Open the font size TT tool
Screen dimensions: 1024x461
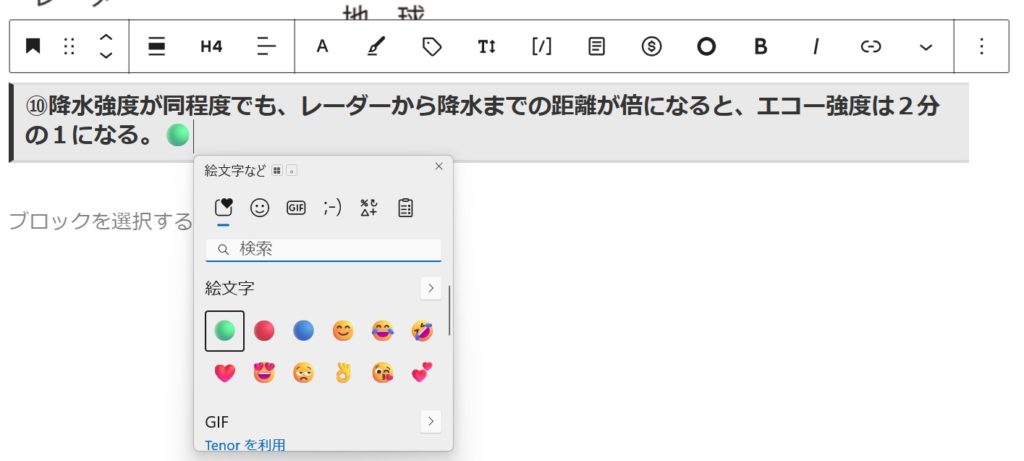tap(486, 46)
